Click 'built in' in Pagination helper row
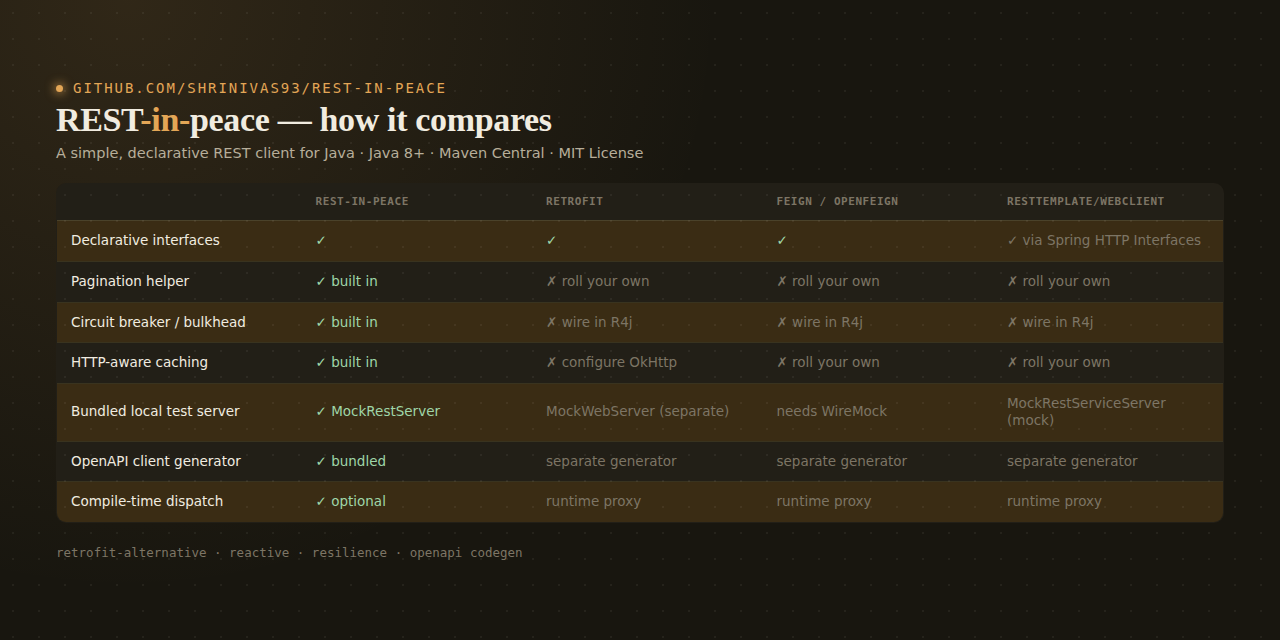 [347, 281]
